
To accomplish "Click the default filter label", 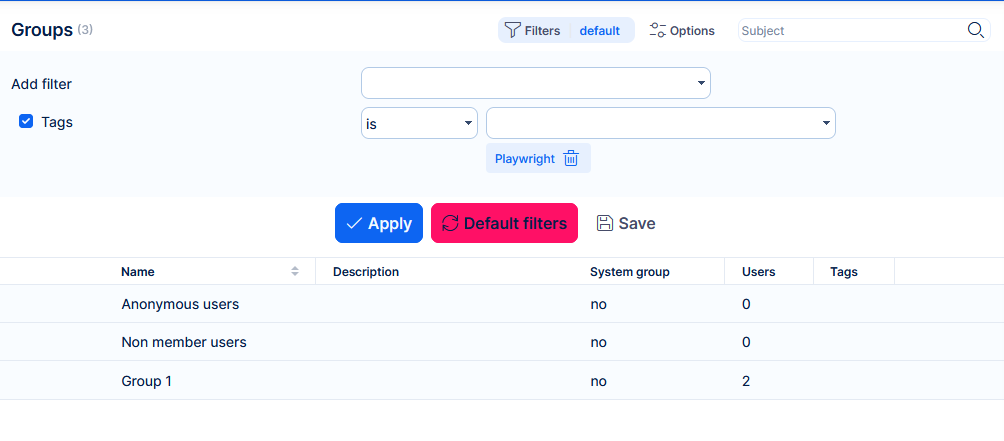I will [x=600, y=30].
